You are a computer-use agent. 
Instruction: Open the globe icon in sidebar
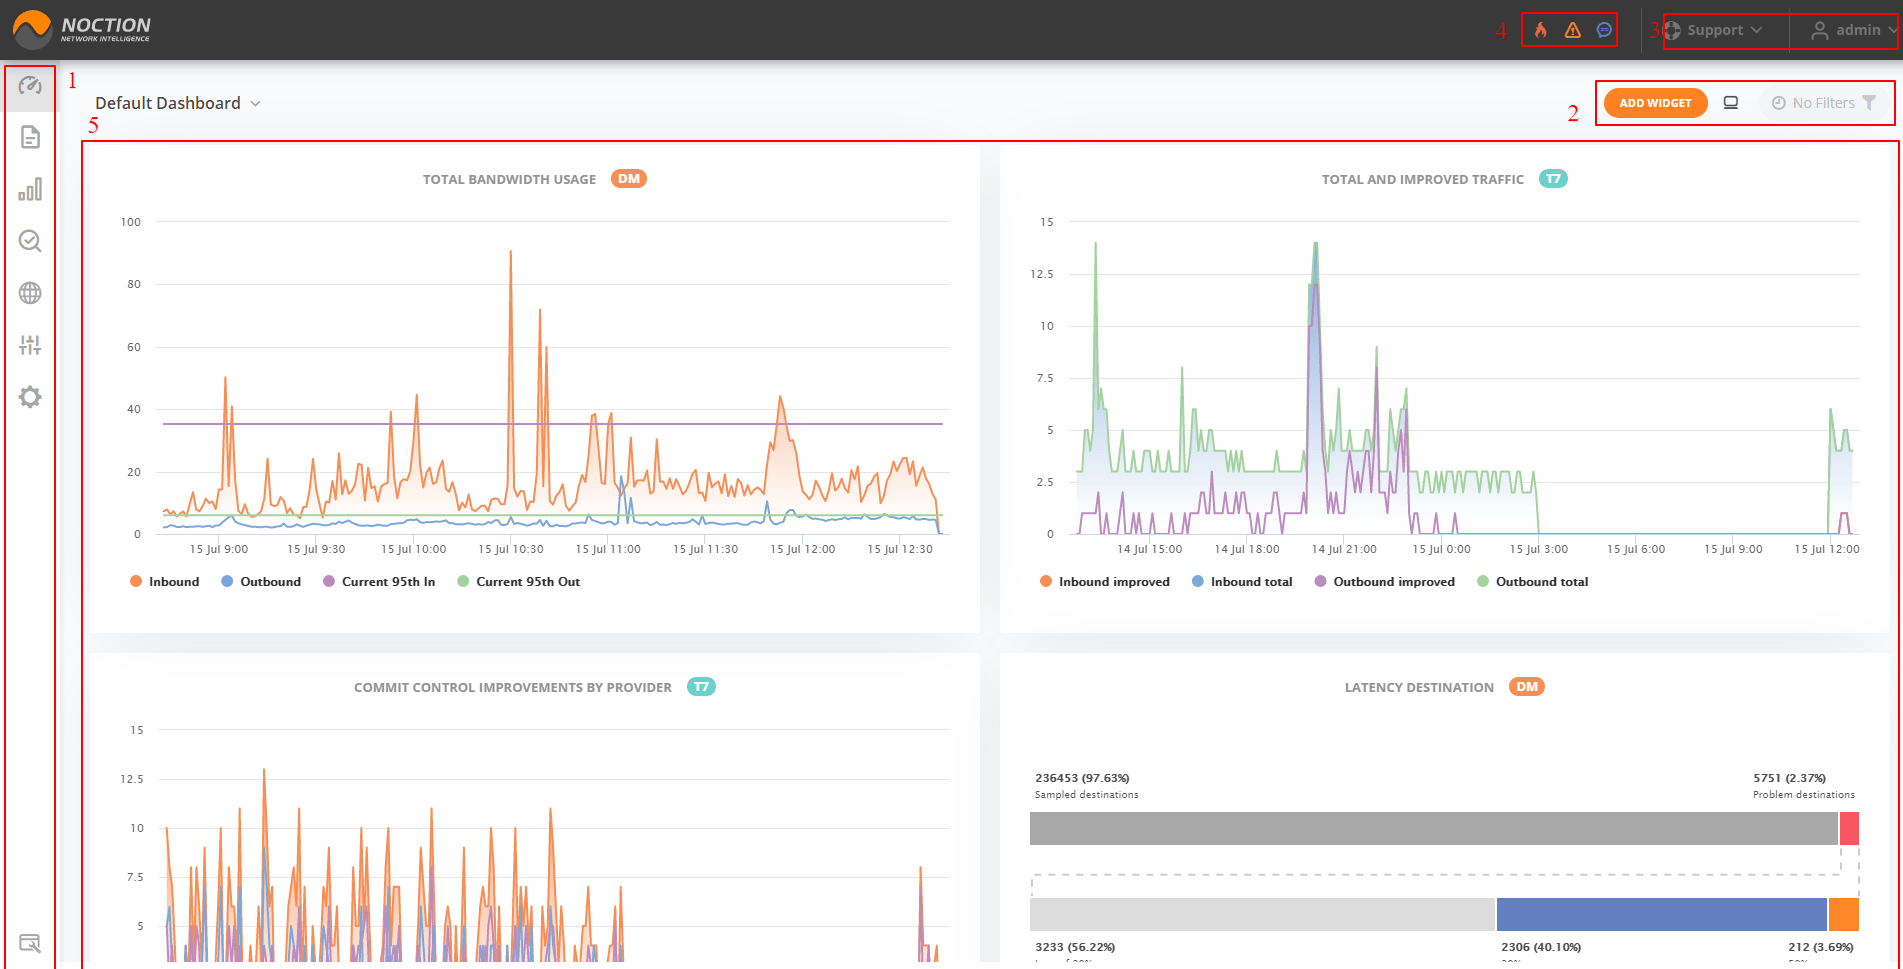point(30,293)
